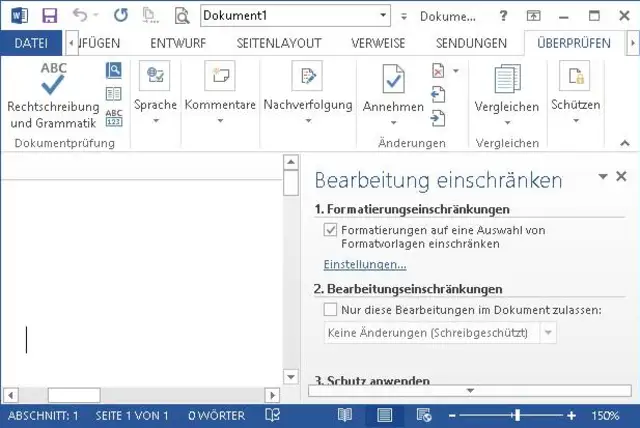
Task: Click horizontal scrollbar left arrow
Action: click(11, 395)
